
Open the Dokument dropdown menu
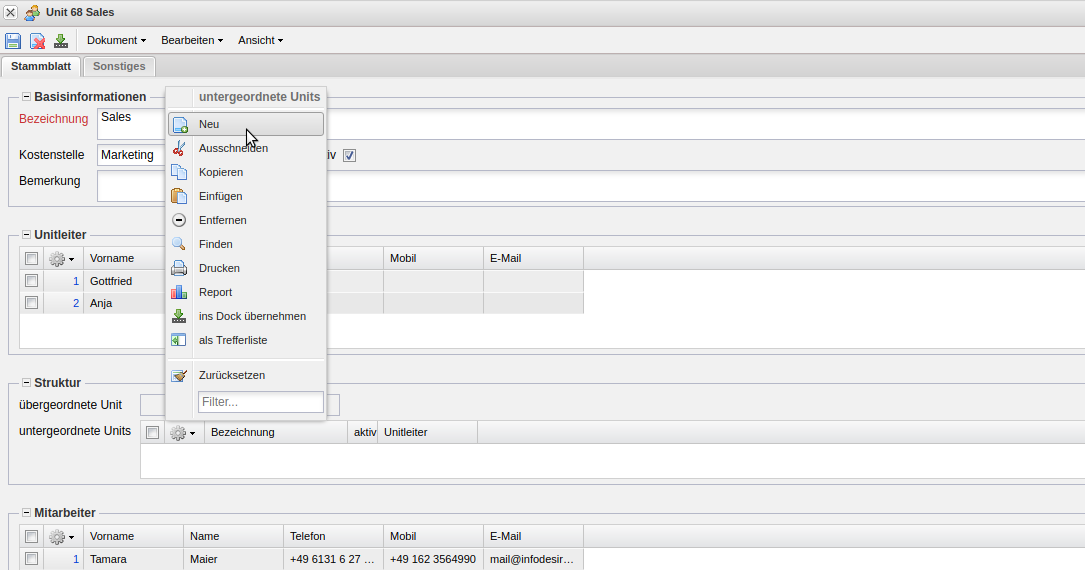pyautogui.click(x=116, y=40)
